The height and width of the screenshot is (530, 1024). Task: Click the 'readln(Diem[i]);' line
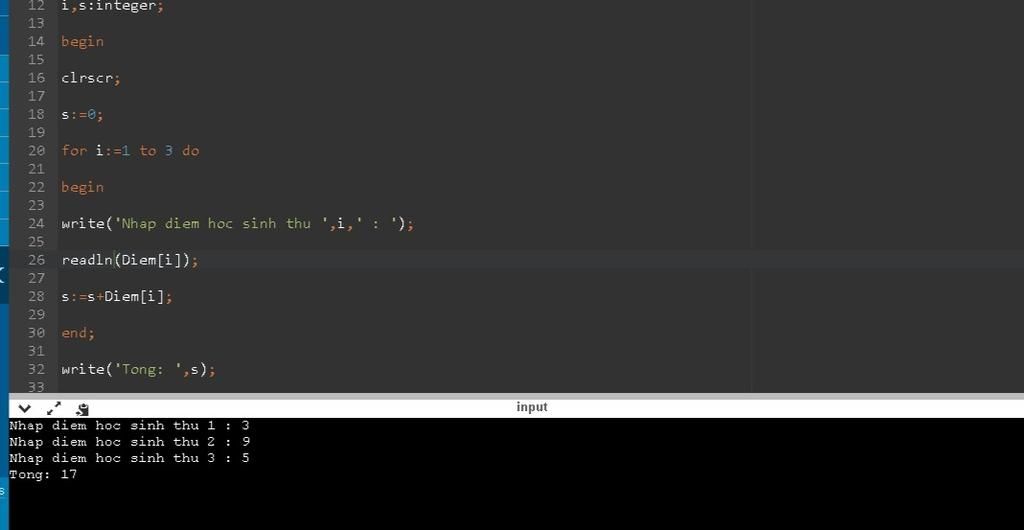[x=130, y=260]
